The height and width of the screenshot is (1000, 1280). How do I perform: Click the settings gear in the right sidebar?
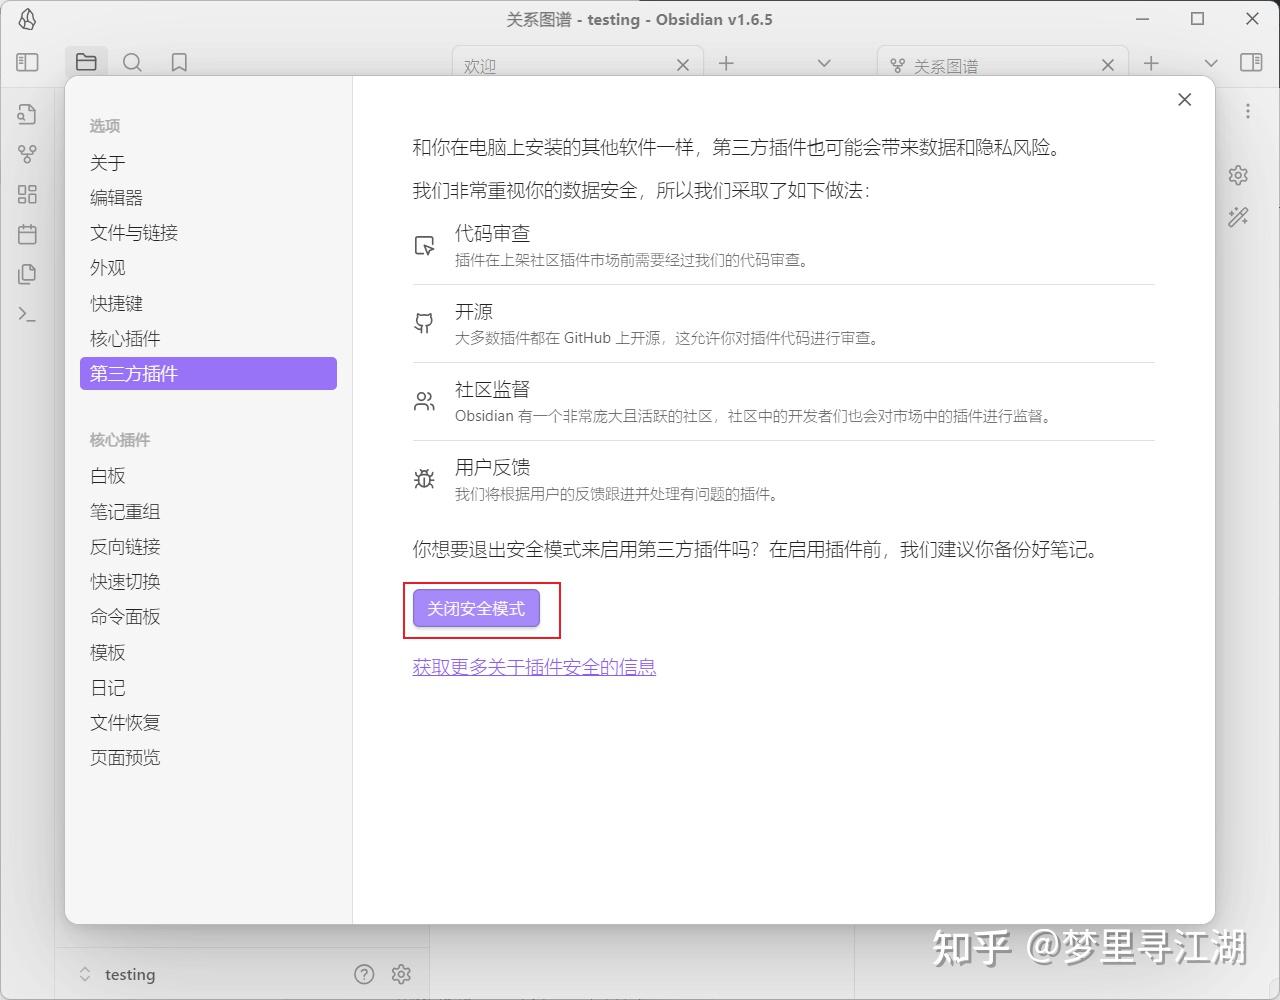1238,175
